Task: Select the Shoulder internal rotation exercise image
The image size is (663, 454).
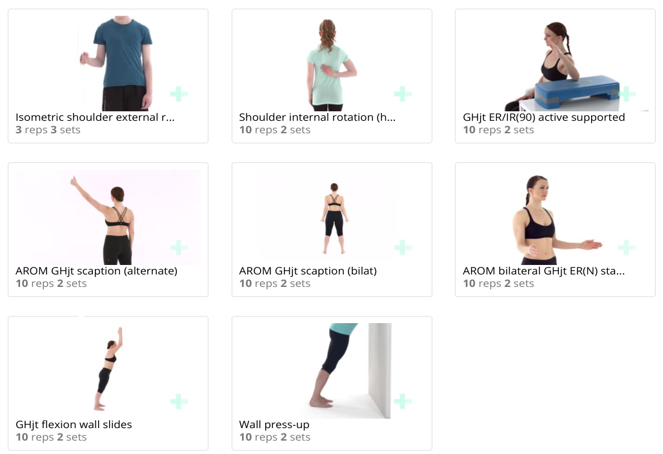Action: [332, 65]
